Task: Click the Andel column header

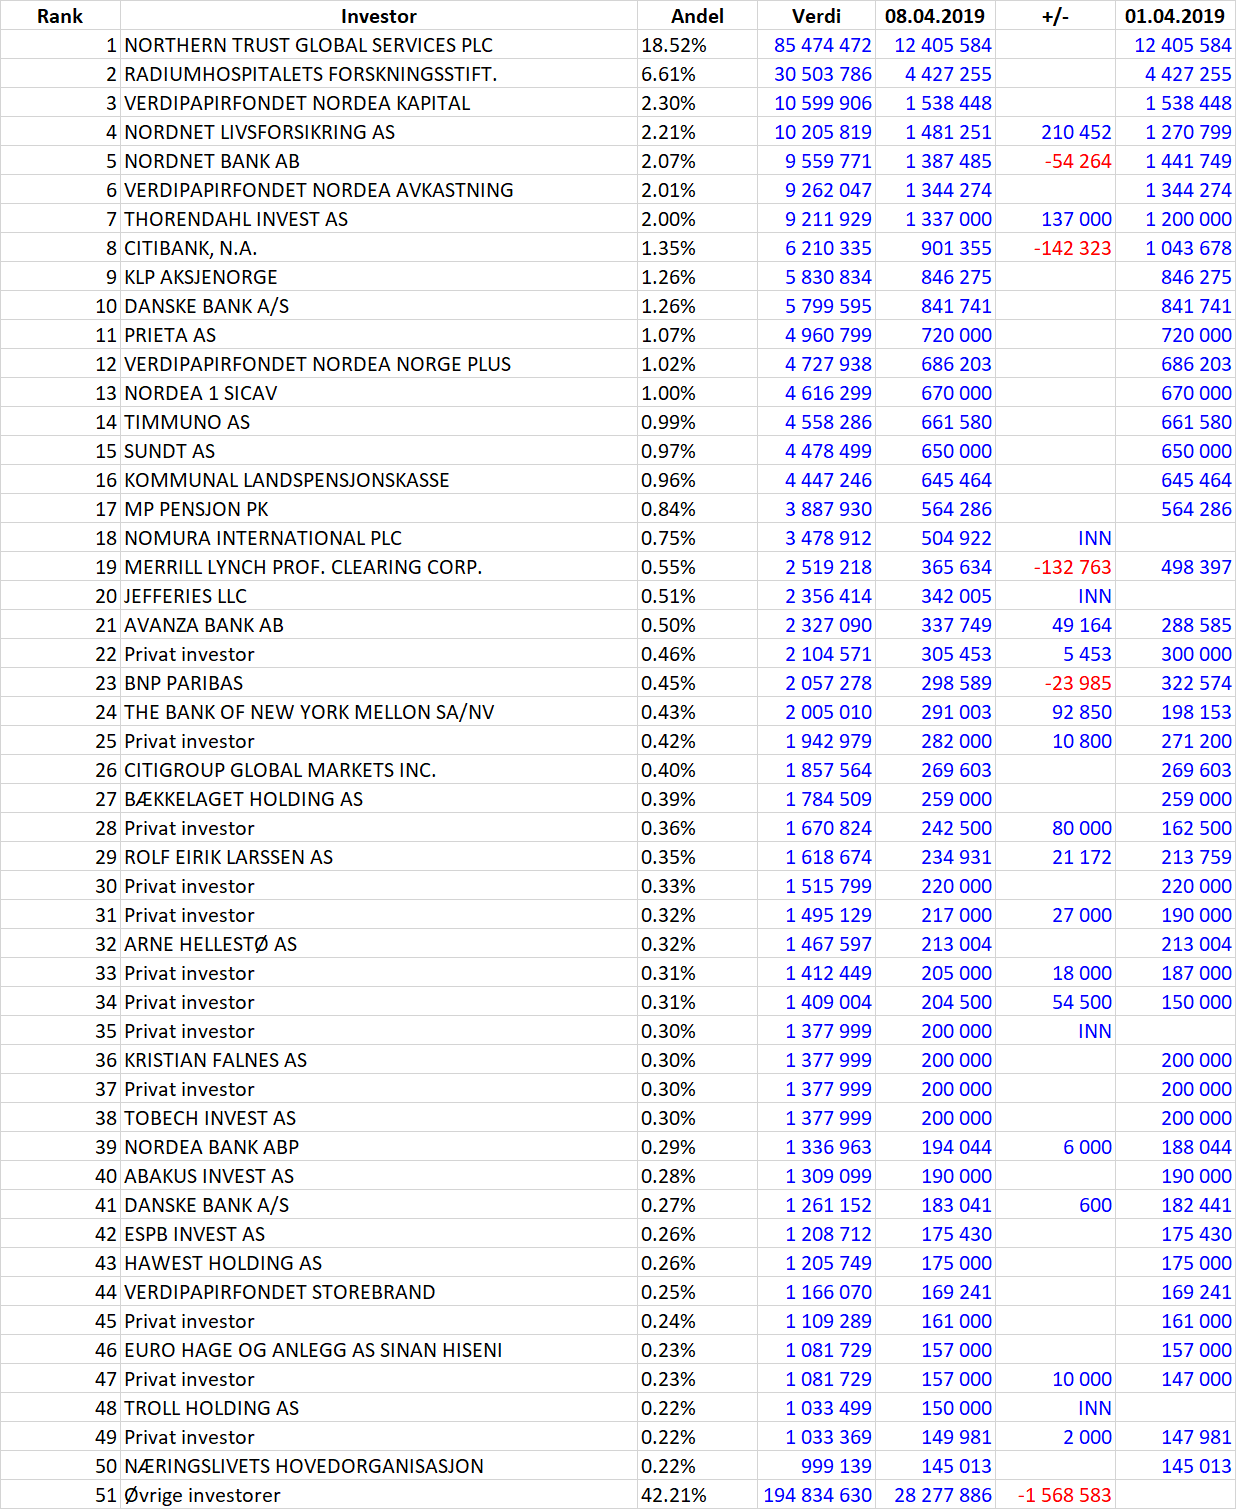Action: (x=697, y=16)
